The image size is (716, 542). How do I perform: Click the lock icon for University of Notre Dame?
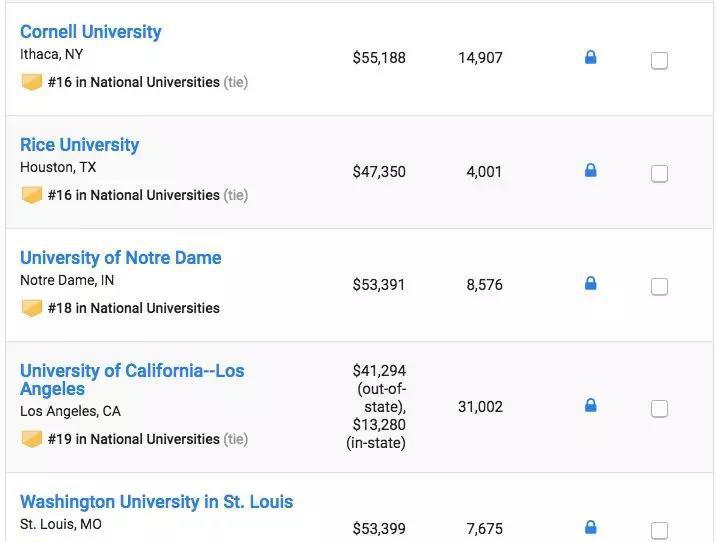pos(590,283)
